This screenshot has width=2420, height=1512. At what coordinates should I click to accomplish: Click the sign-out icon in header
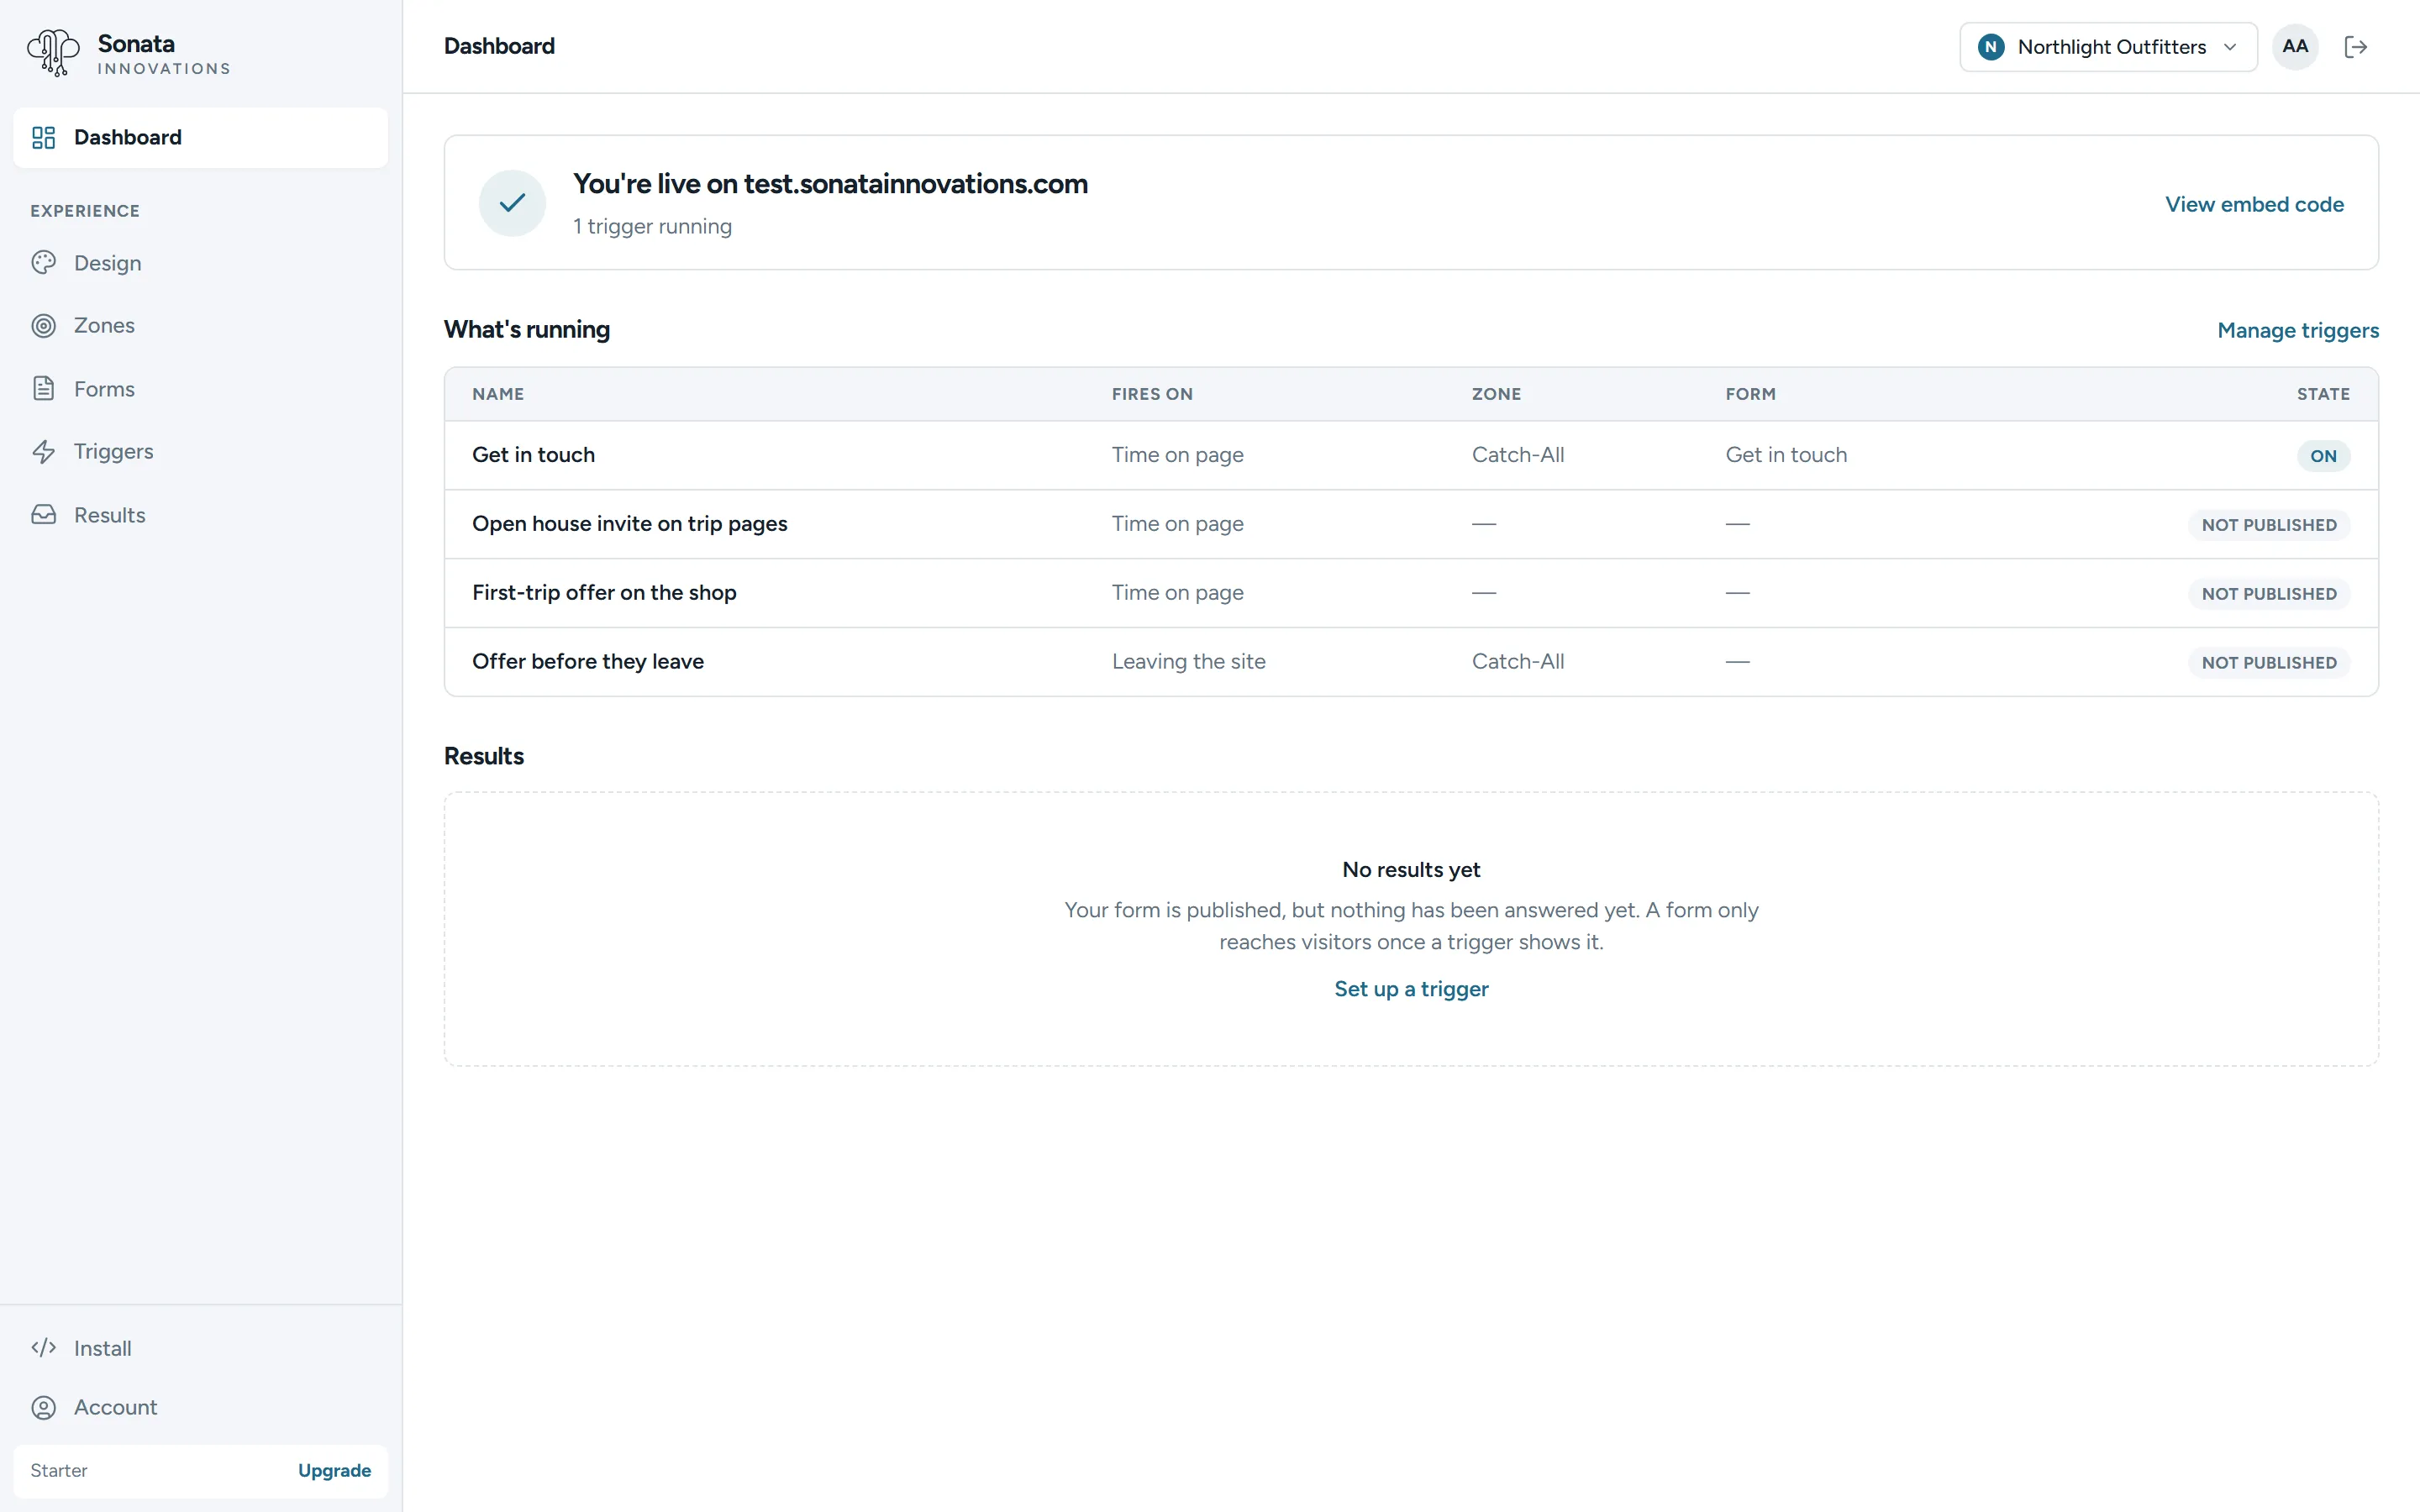coord(2356,47)
